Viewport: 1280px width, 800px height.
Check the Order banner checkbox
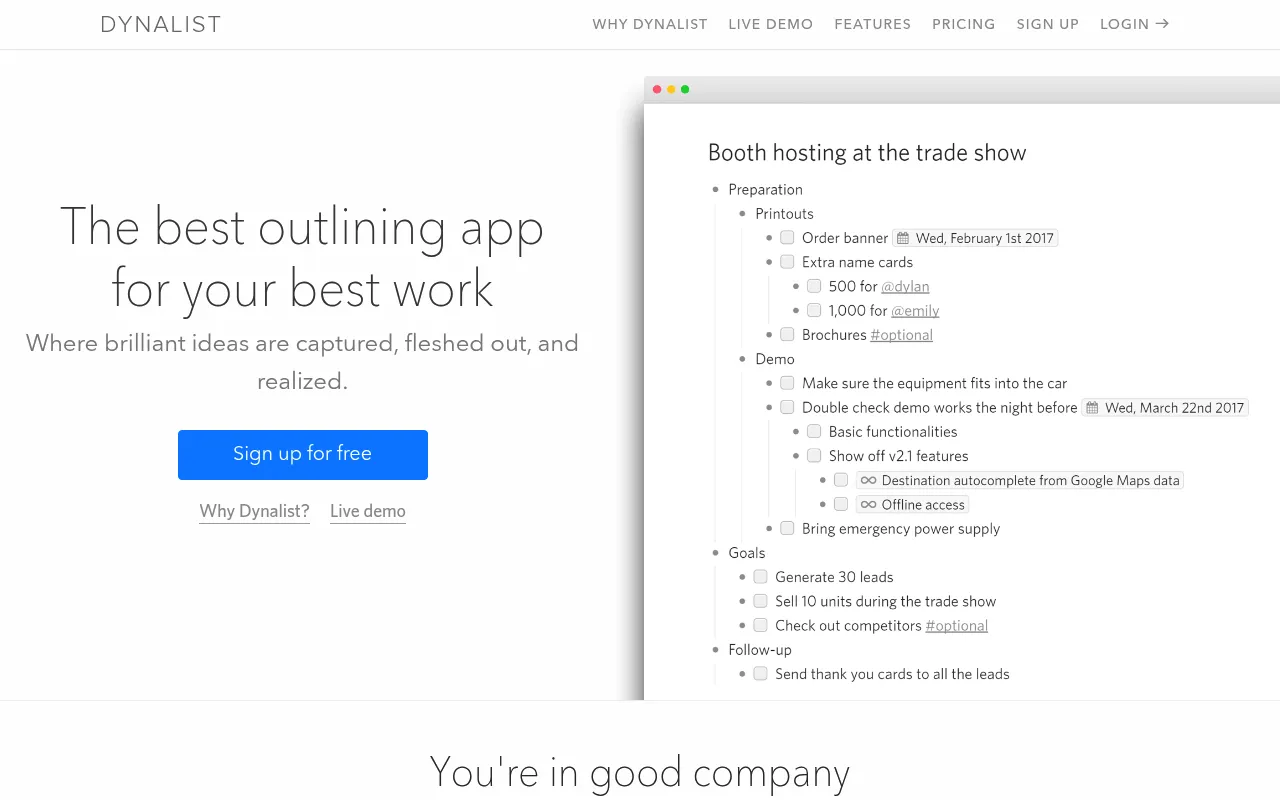tap(787, 238)
